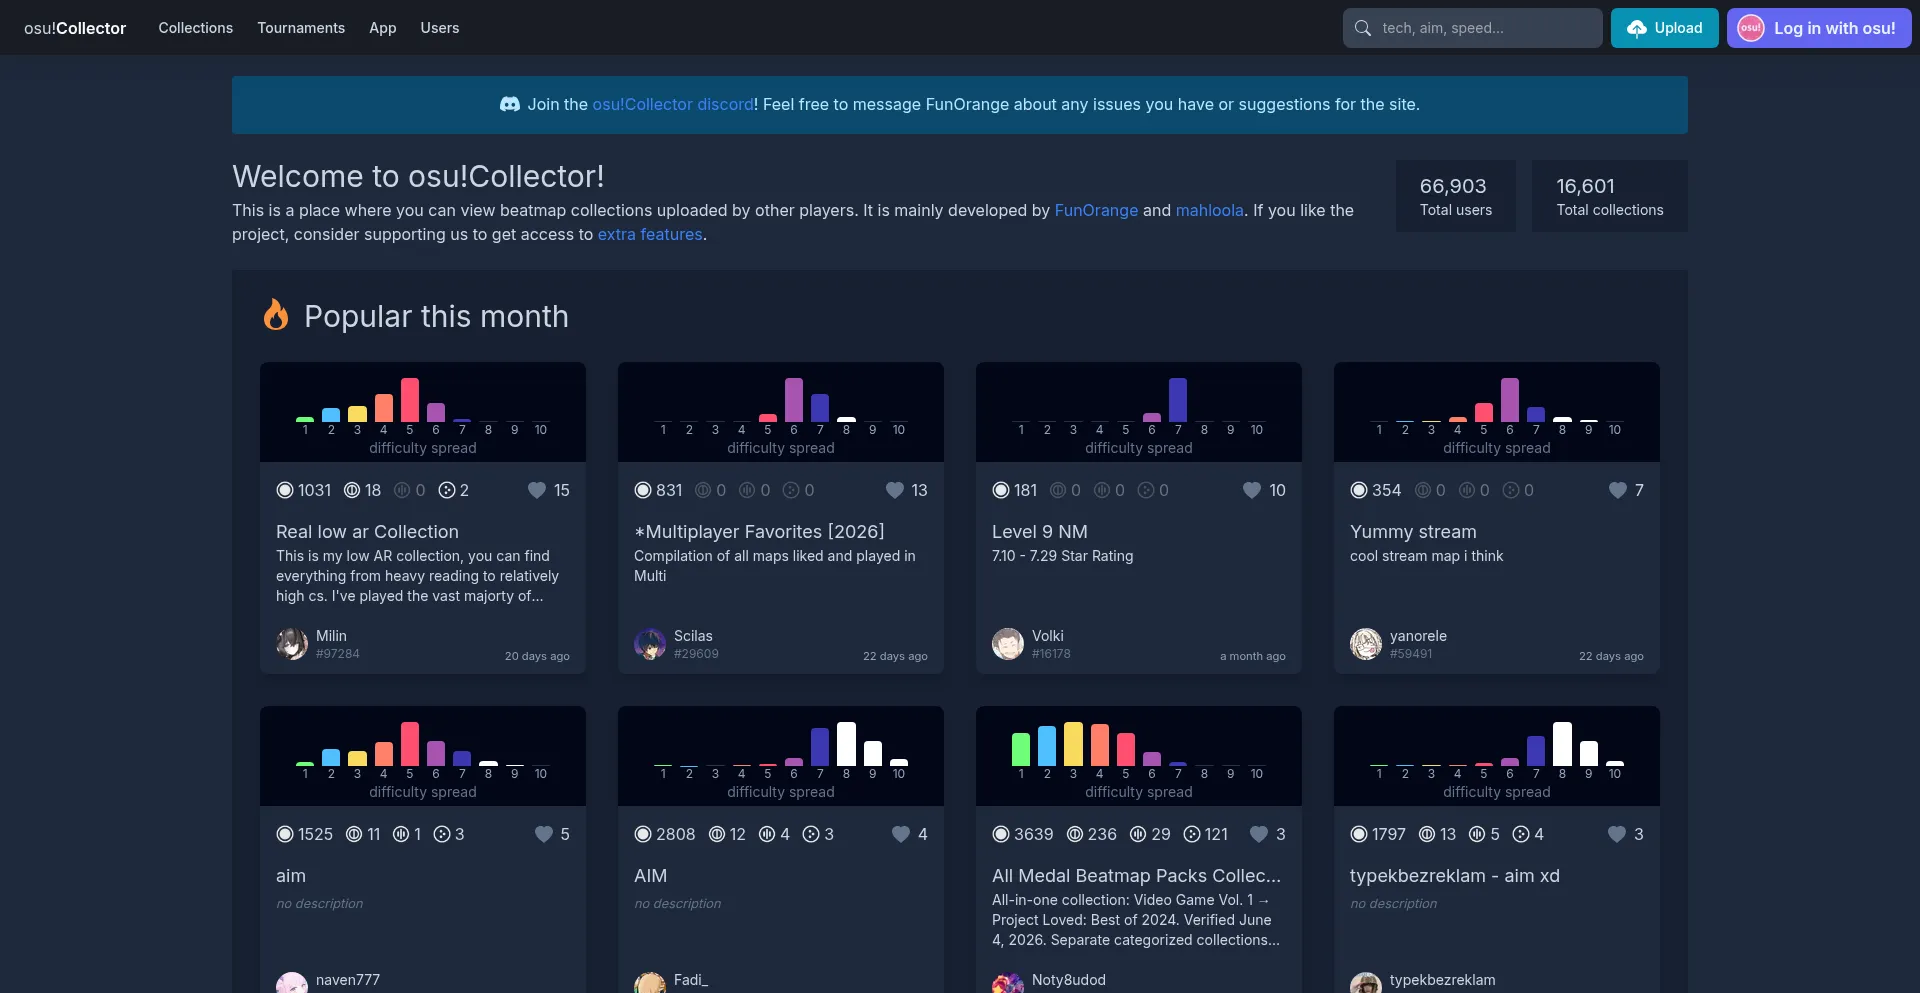This screenshot has width=1920, height=993.
Task: Open FunOrange profile link
Action: pos(1096,210)
